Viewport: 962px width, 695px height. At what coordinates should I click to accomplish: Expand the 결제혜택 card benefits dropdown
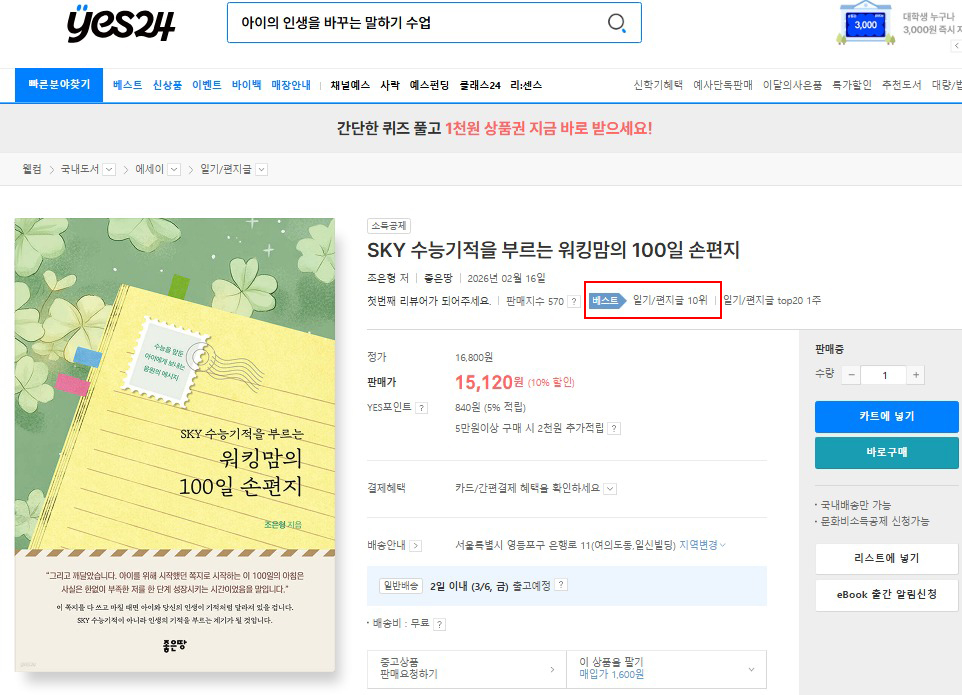click(x=610, y=489)
